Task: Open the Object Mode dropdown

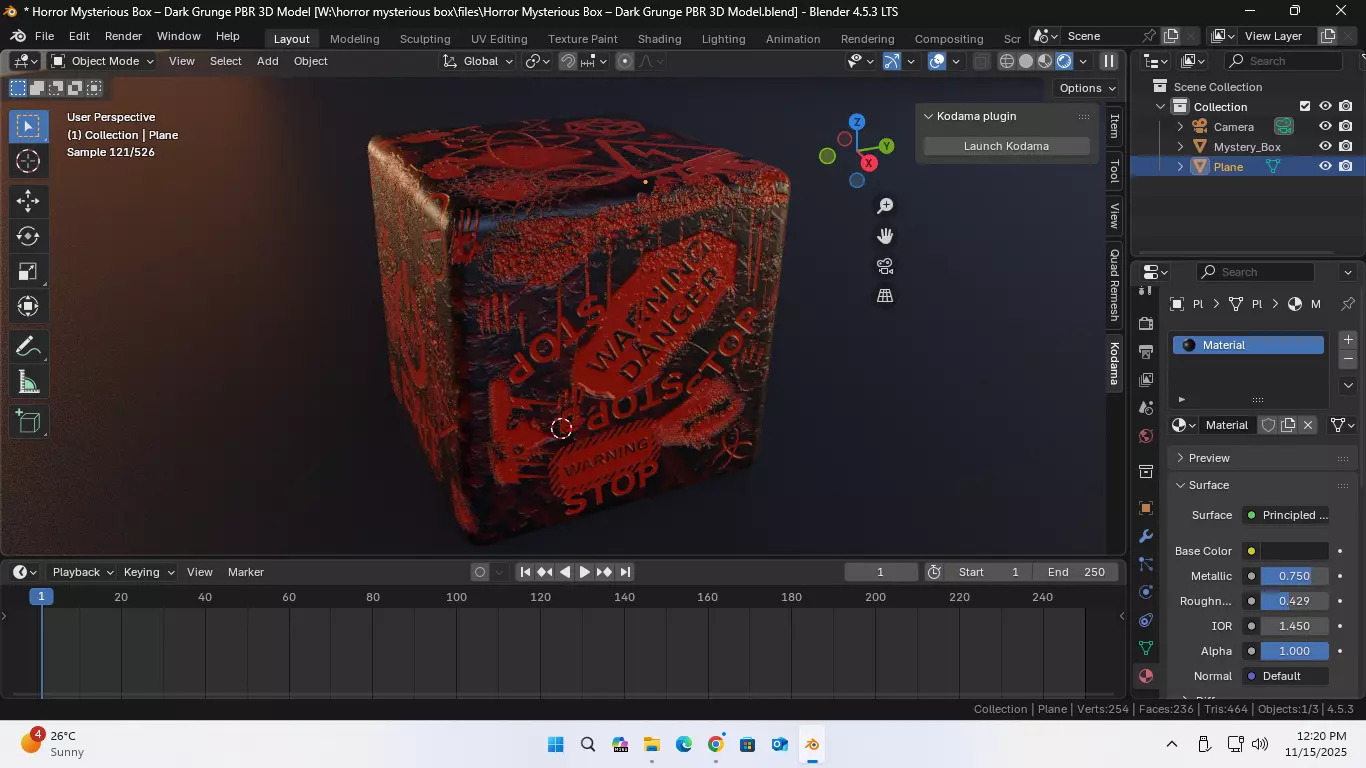Action: (x=102, y=61)
